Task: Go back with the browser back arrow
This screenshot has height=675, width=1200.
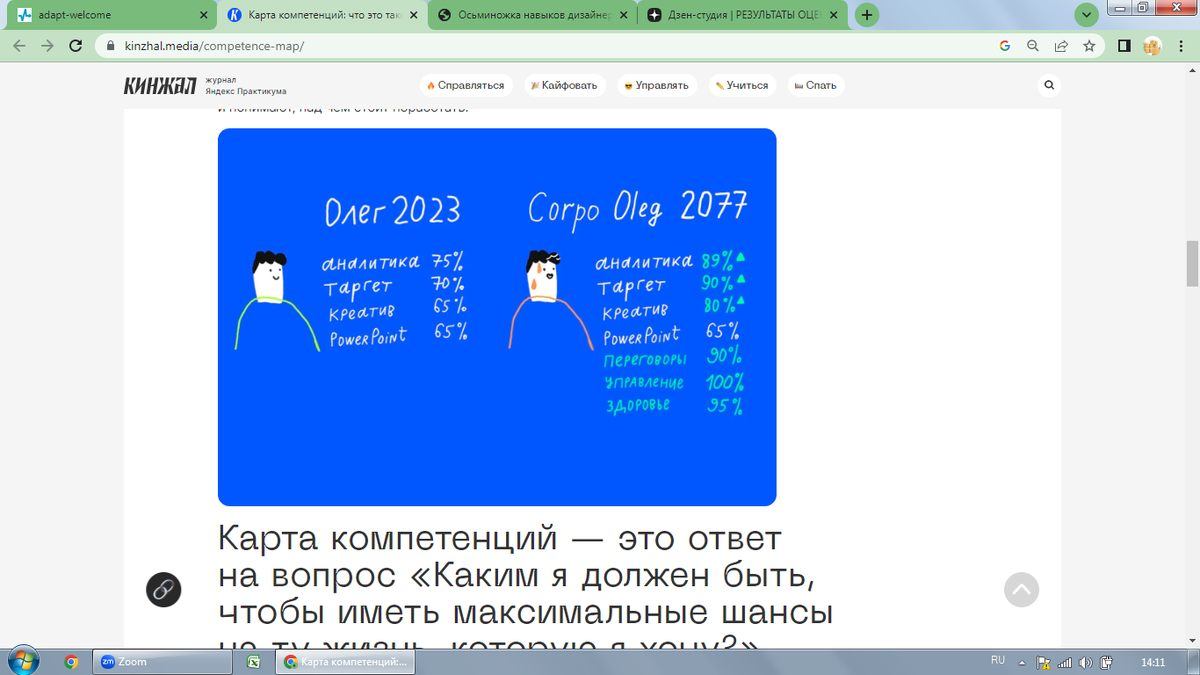Action: [19, 46]
